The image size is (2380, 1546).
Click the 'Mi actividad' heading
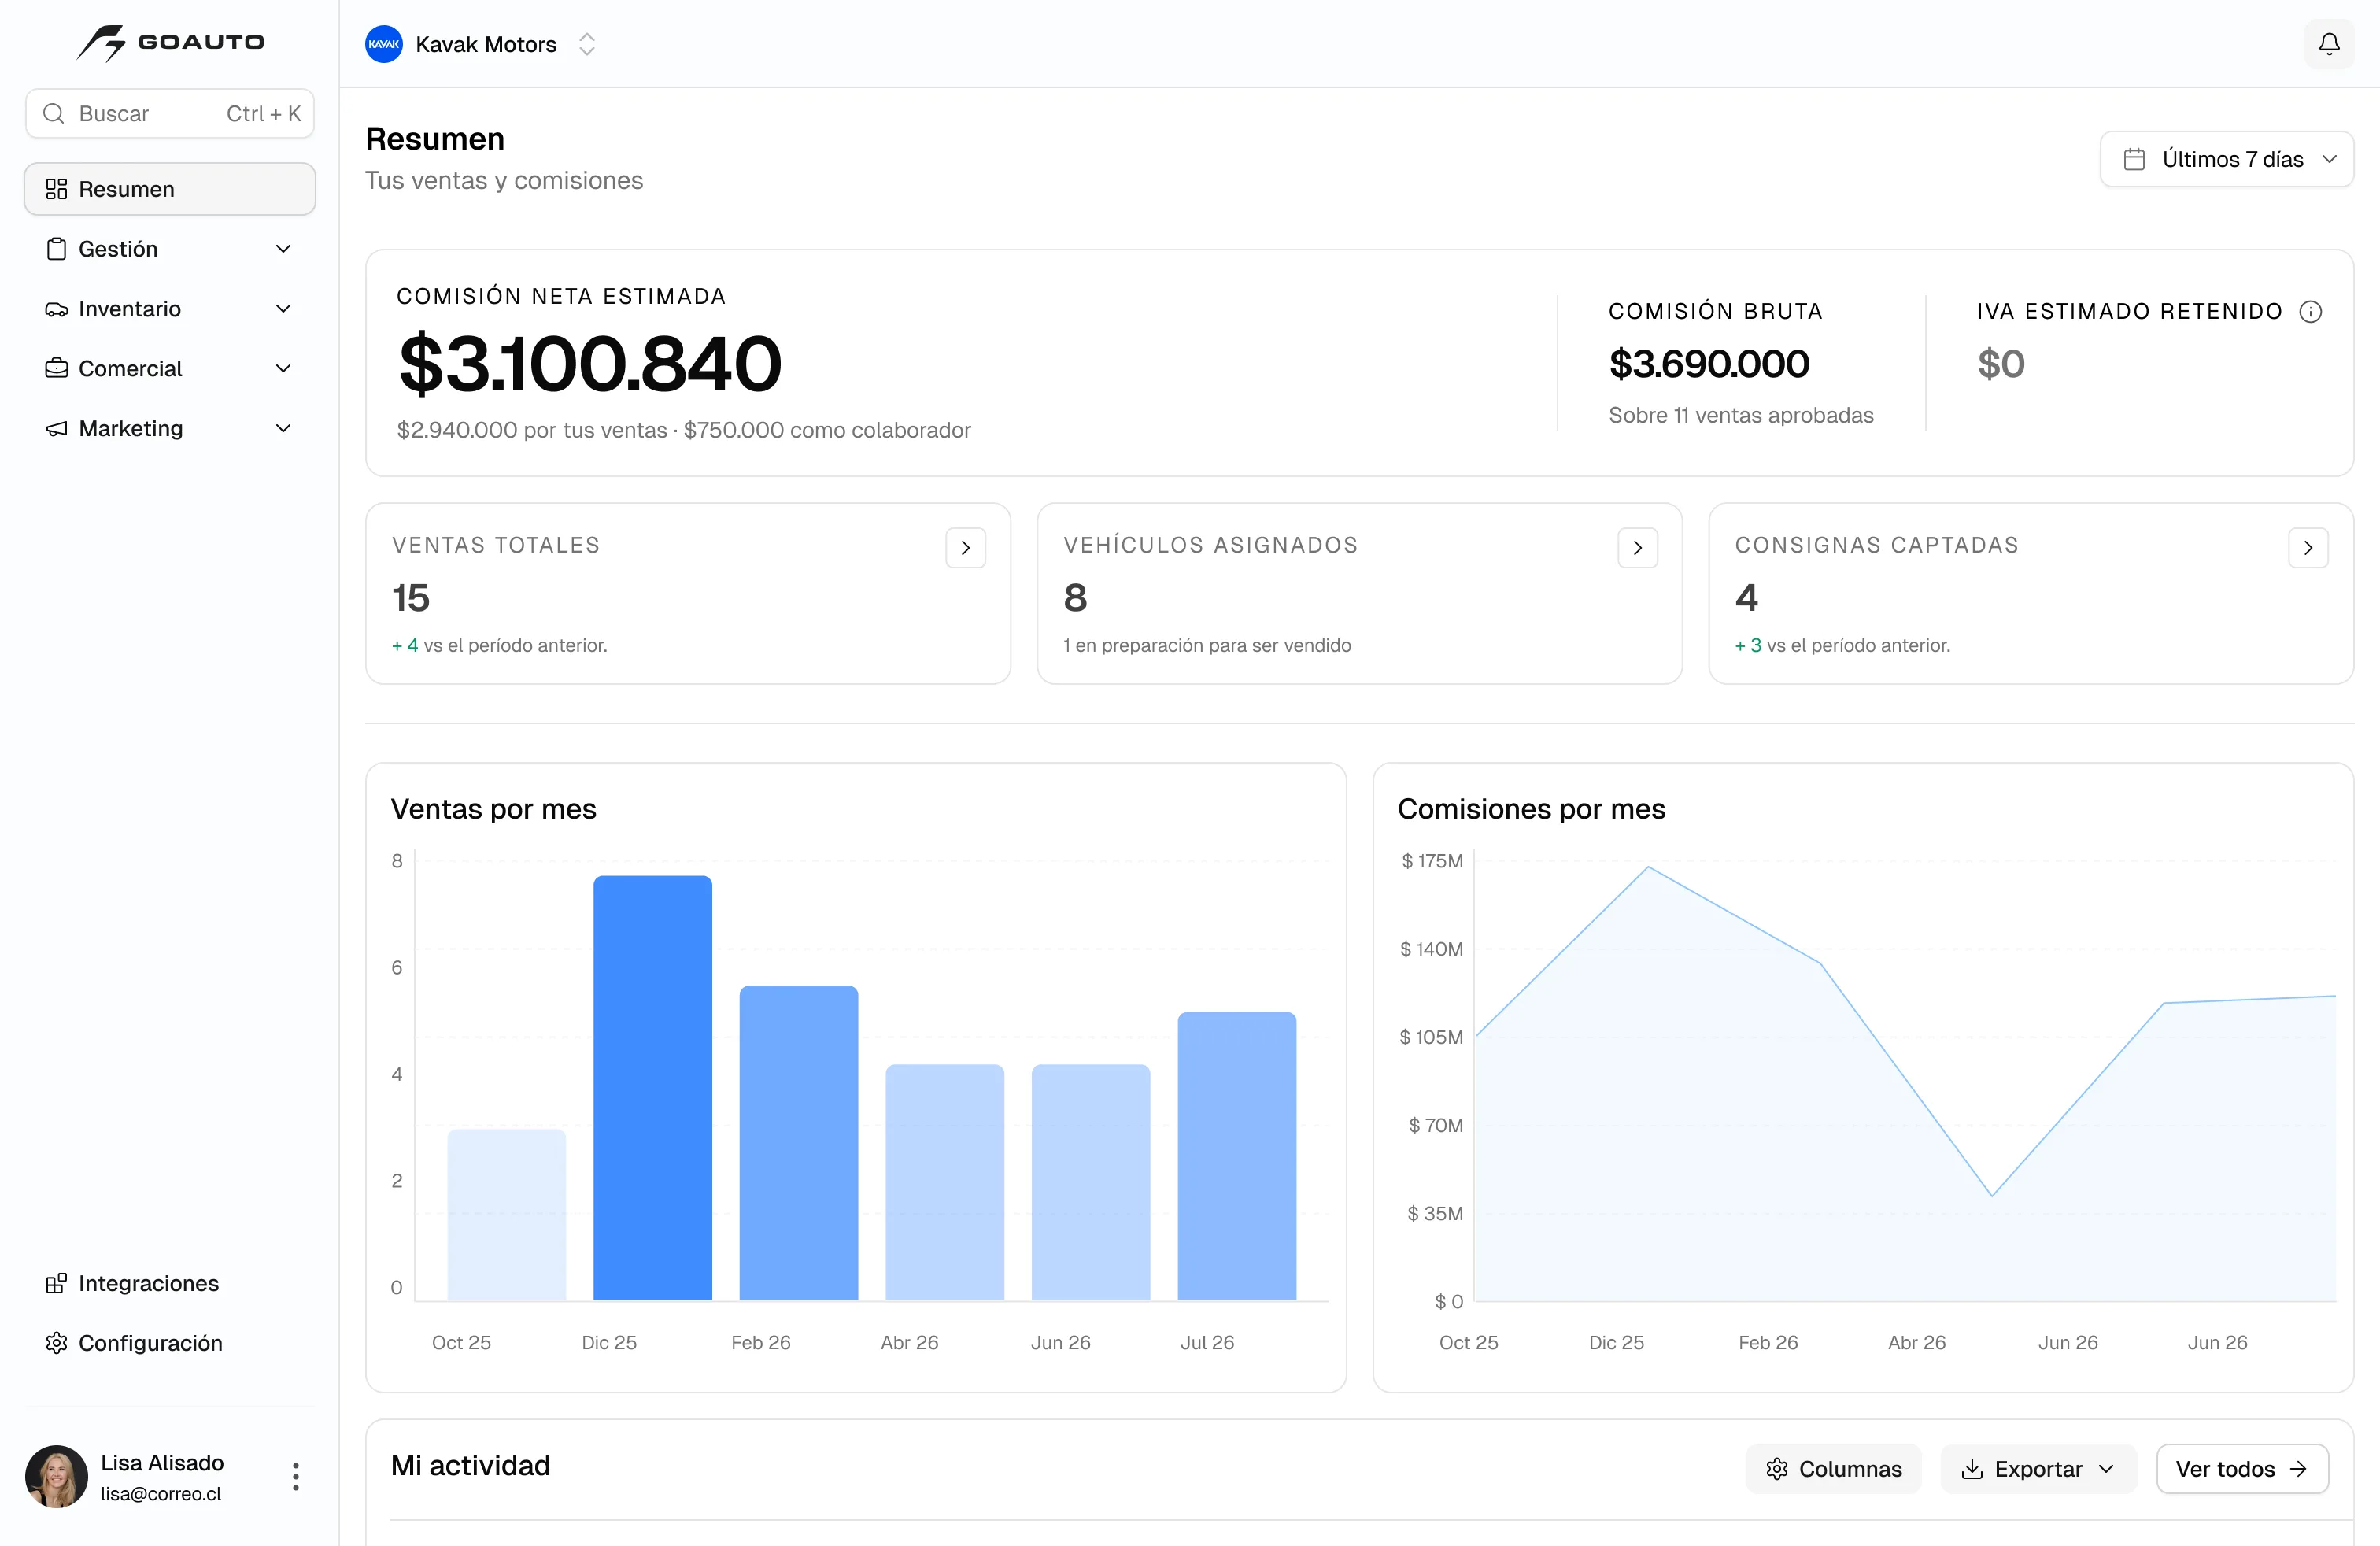[x=470, y=1466]
